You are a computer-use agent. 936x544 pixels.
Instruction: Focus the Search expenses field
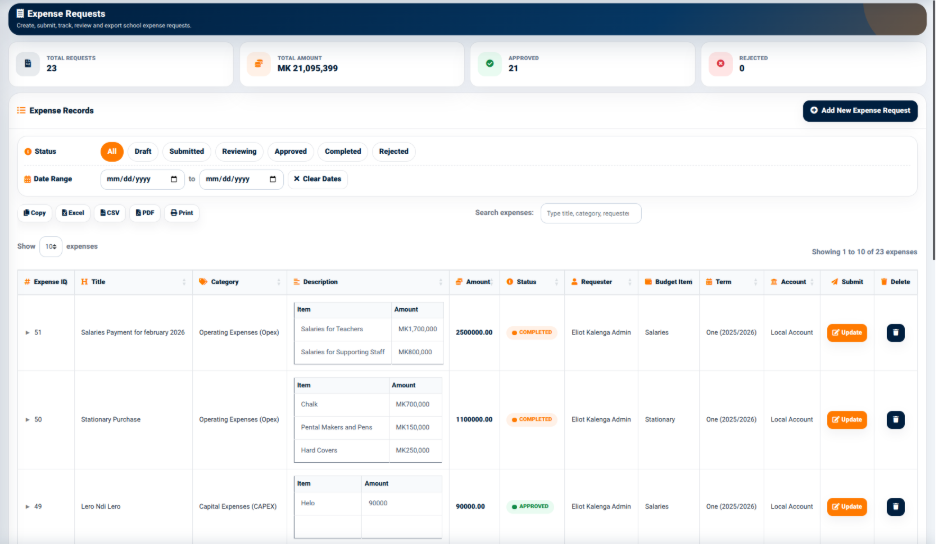tap(590, 214)
